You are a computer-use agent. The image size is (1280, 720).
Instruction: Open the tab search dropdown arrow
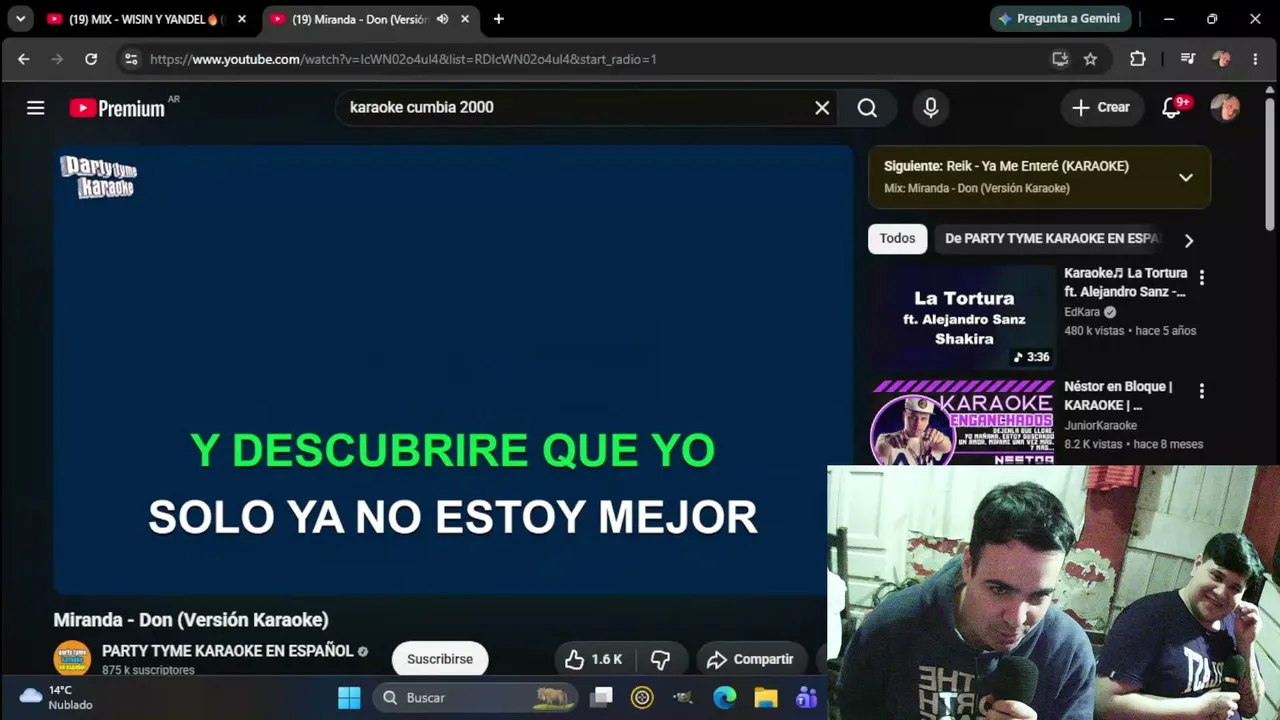[x=20, y=19]
